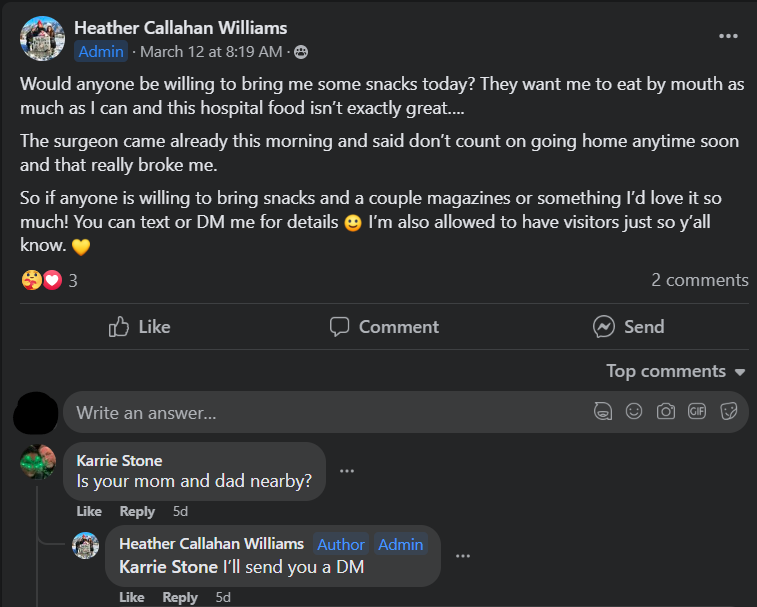Click the Comment button under post
This screenshot has height=607, width=757.
(x=384, y=327)
